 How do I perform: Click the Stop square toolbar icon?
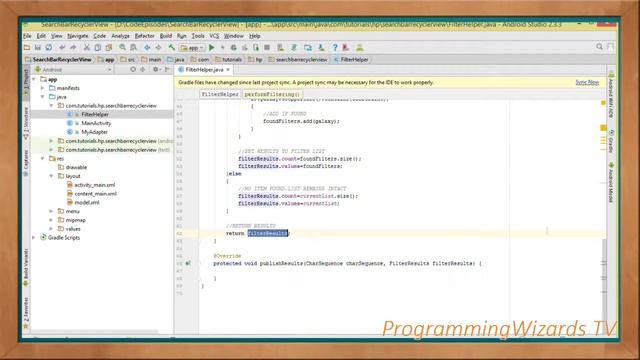coord(267,48)
